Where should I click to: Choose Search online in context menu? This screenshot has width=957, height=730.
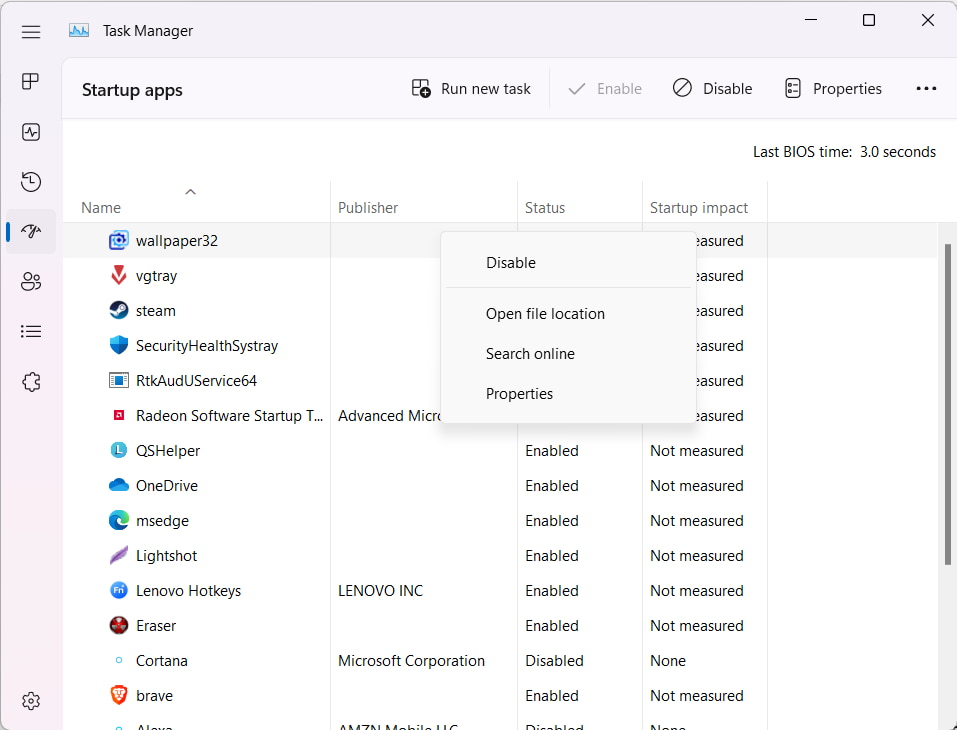[x=530, y=354]
